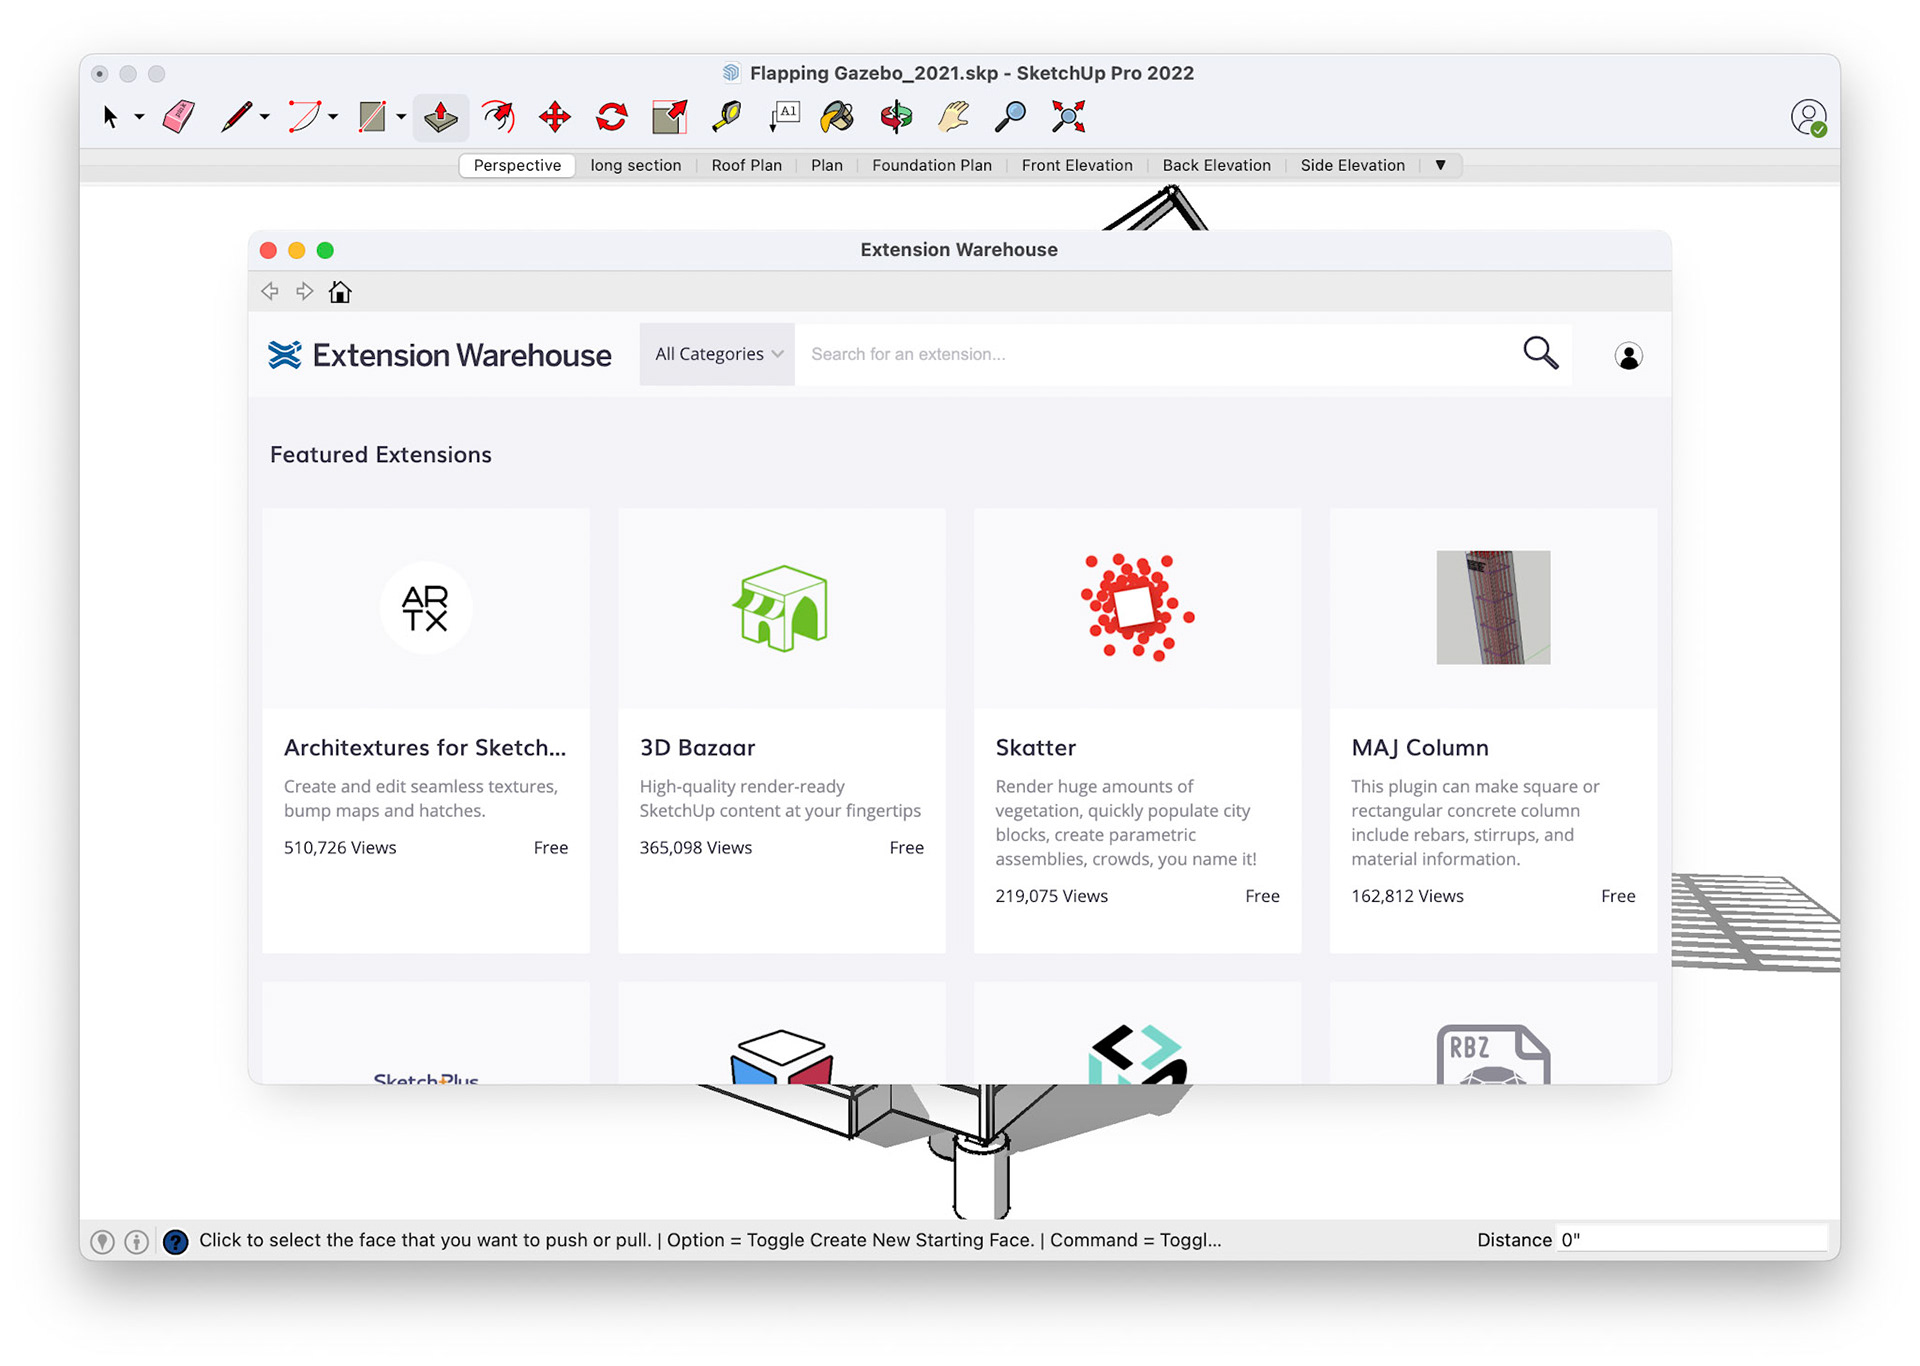Viewport: 1920px width, 1366px height.
Task: Select the Eraser tool
Action: tap(179, 117)
